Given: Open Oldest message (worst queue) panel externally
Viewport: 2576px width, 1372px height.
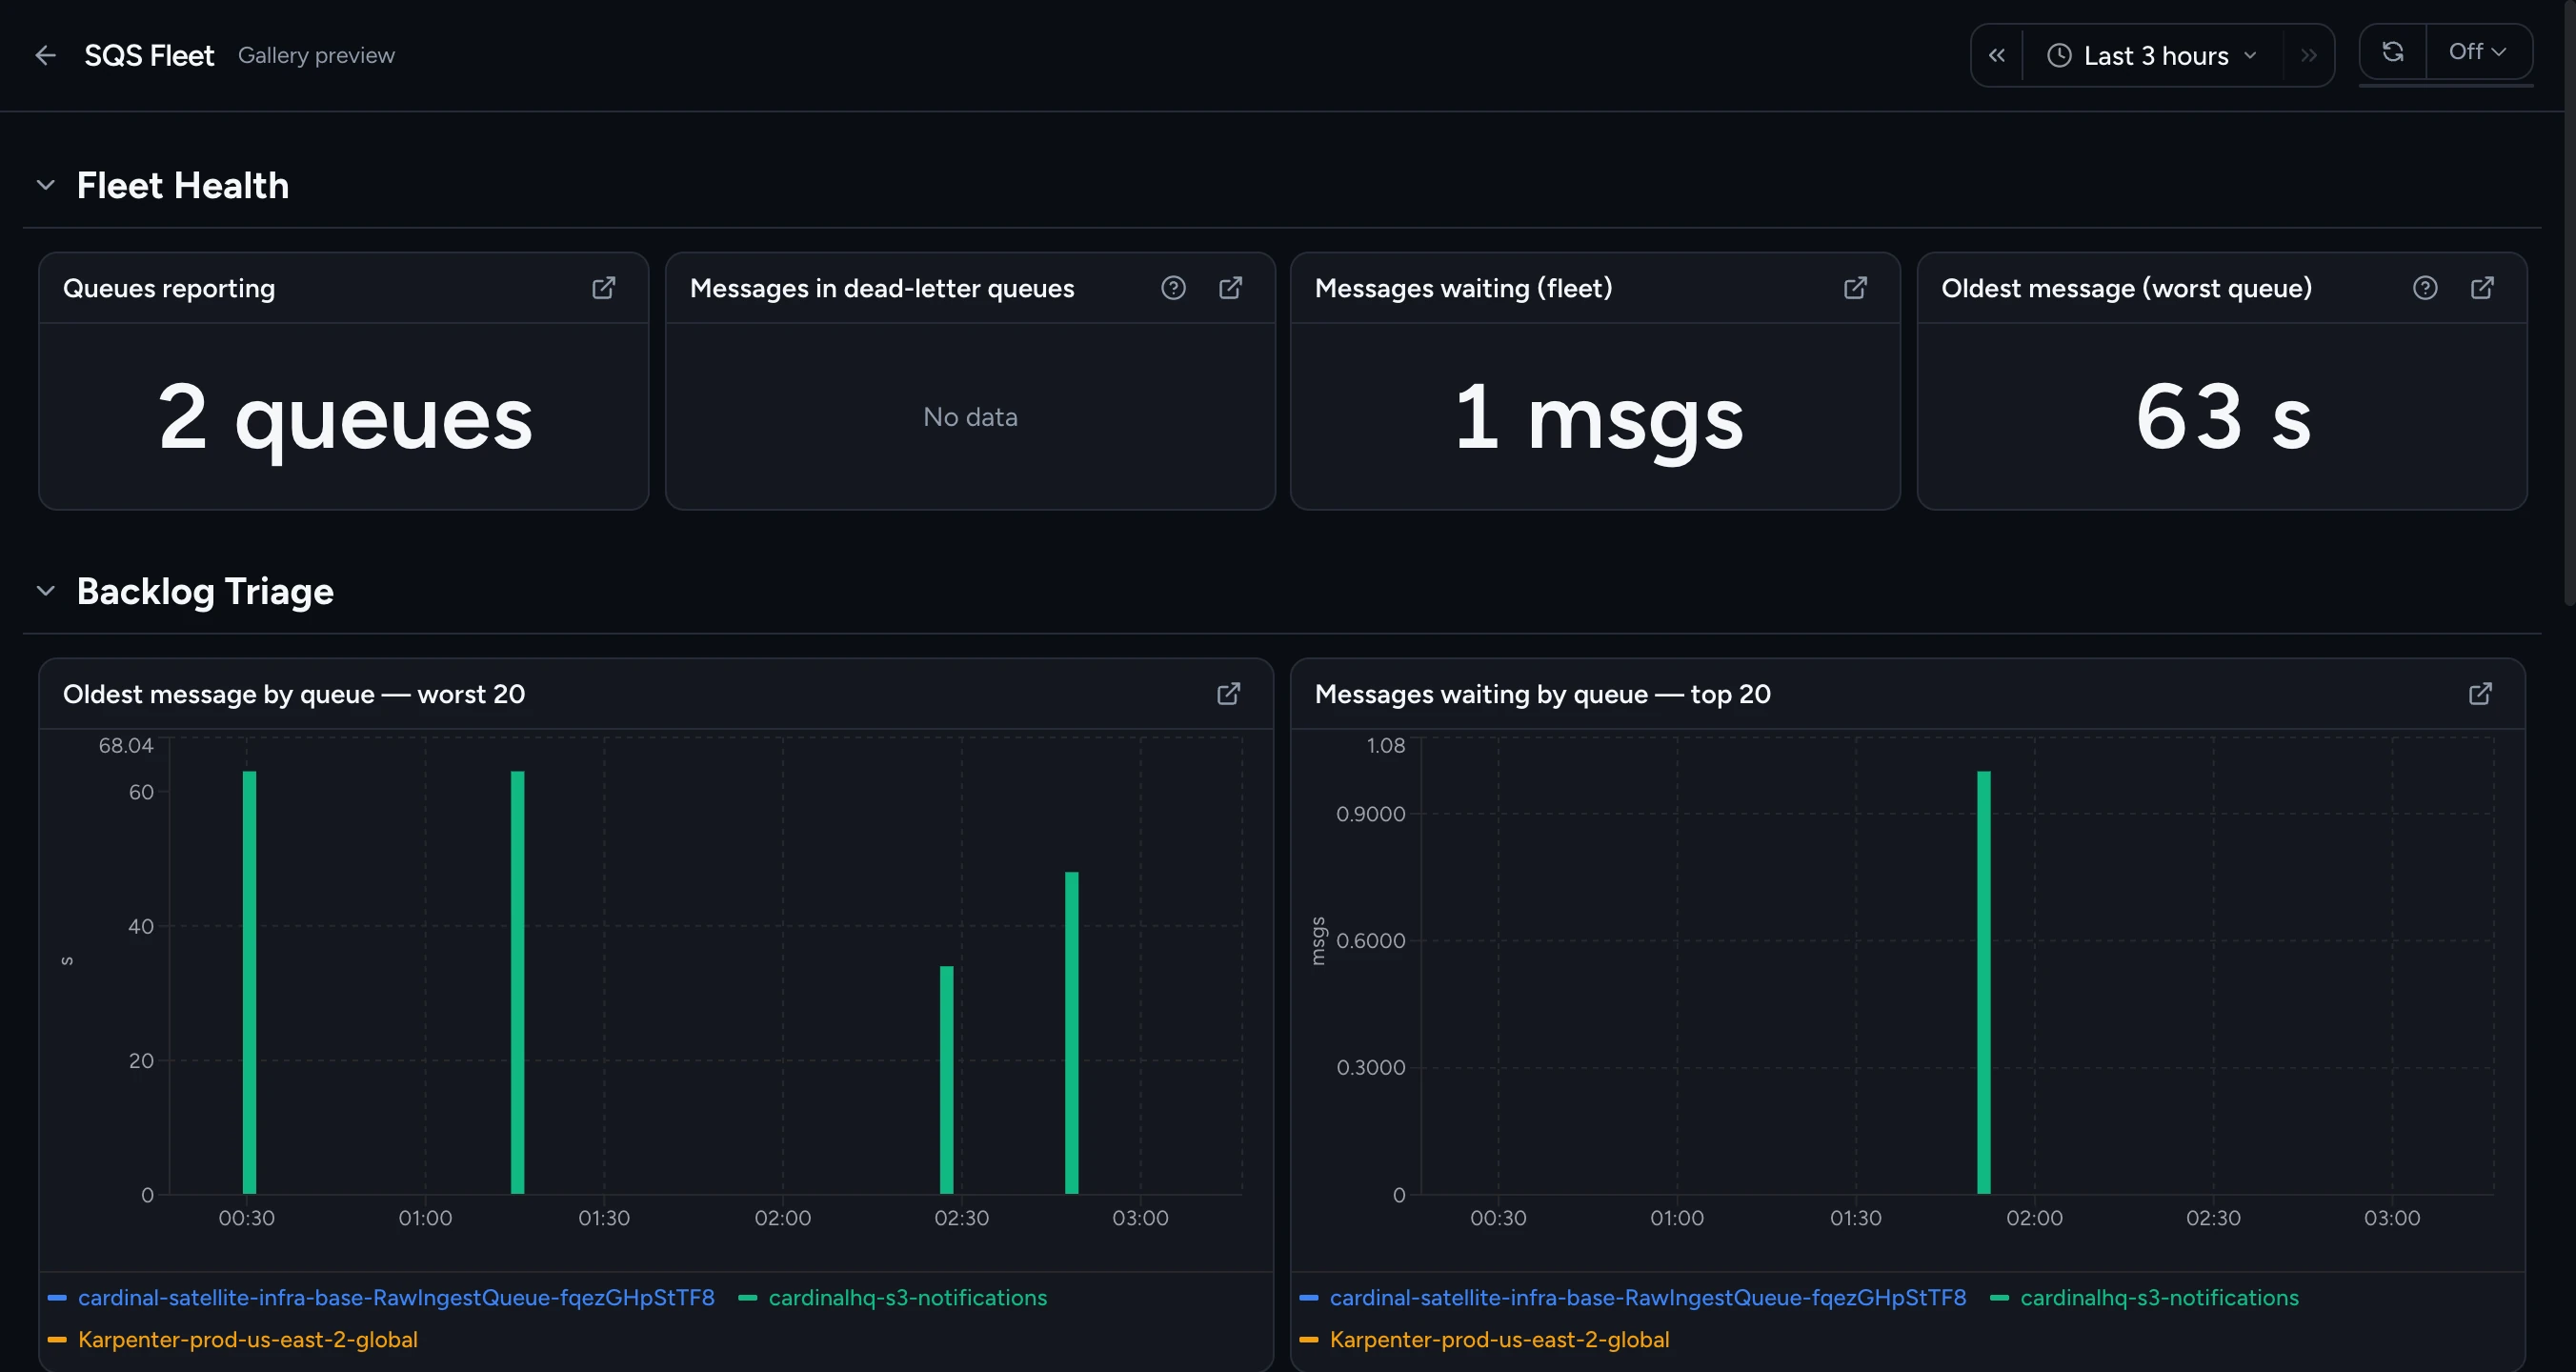Looking at the screenshot, I should coord(2483,288).
